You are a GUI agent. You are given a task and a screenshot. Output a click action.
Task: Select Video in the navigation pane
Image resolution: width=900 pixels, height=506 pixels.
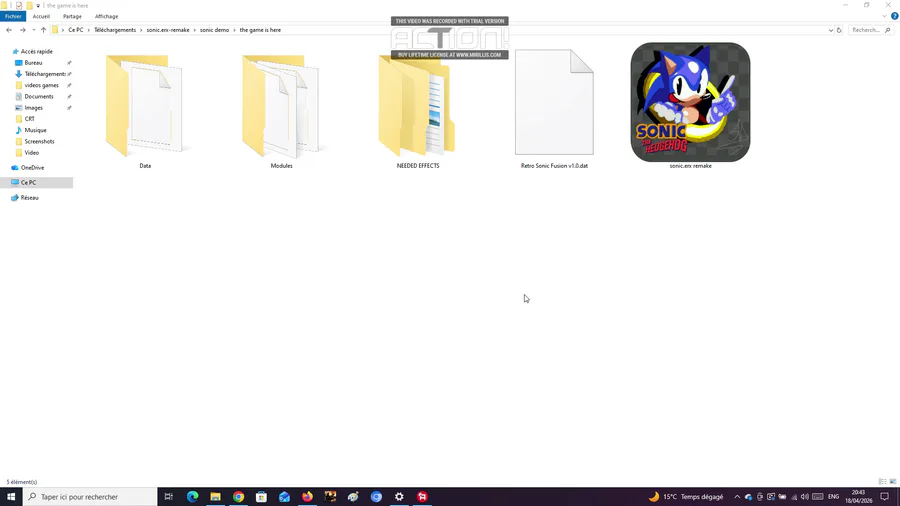point(32,153)
